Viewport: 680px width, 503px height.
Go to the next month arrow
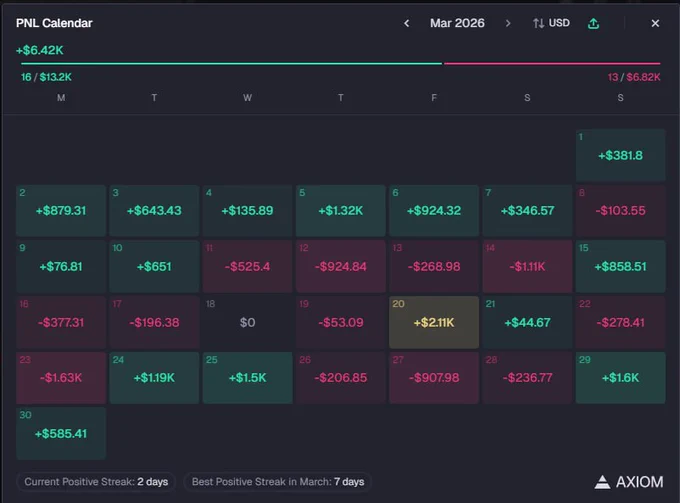508,23
